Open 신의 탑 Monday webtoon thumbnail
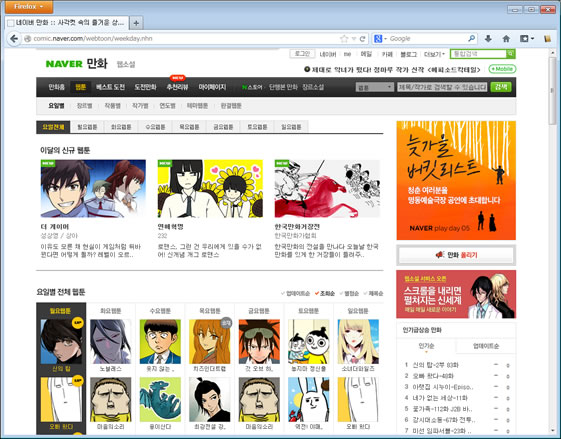 tap(61, 342)
